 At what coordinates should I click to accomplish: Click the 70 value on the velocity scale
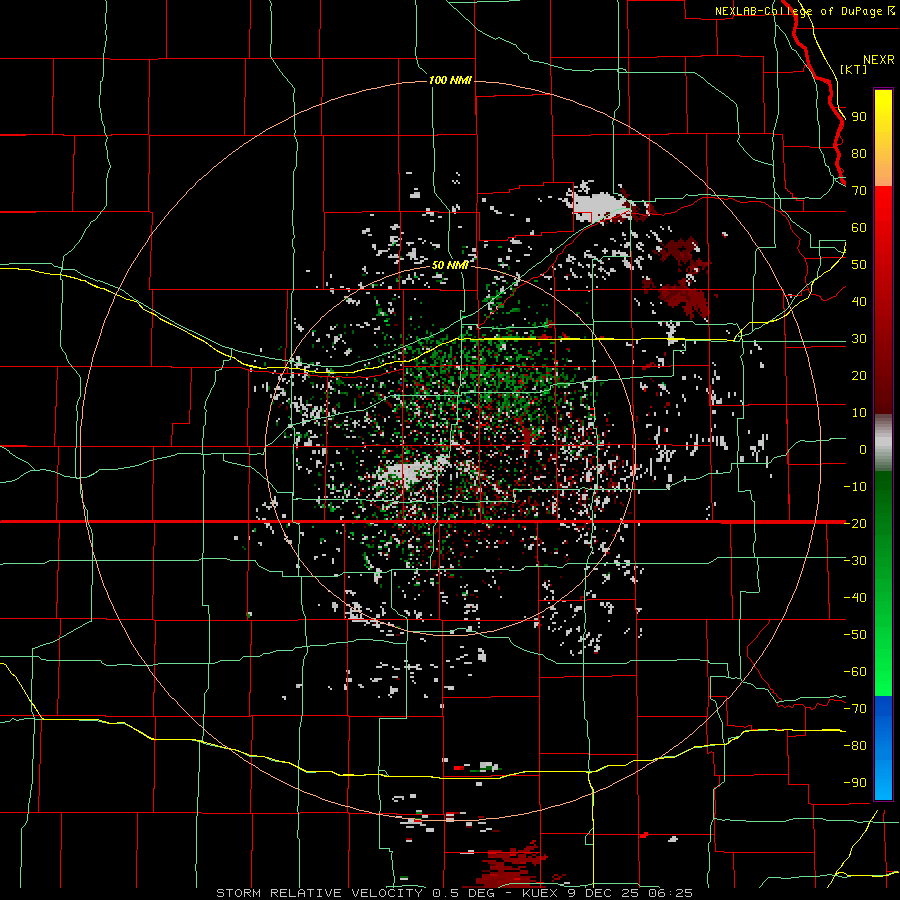(x=859, y=191)
